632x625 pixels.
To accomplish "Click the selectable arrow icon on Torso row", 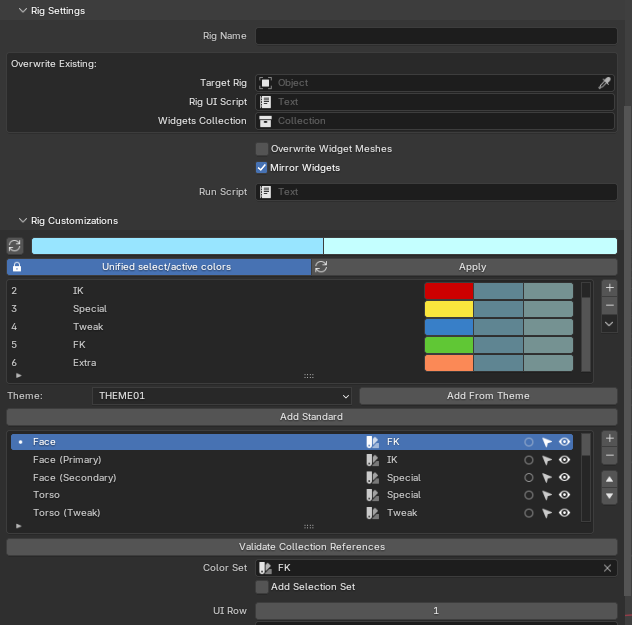I will tap(547, 495).
